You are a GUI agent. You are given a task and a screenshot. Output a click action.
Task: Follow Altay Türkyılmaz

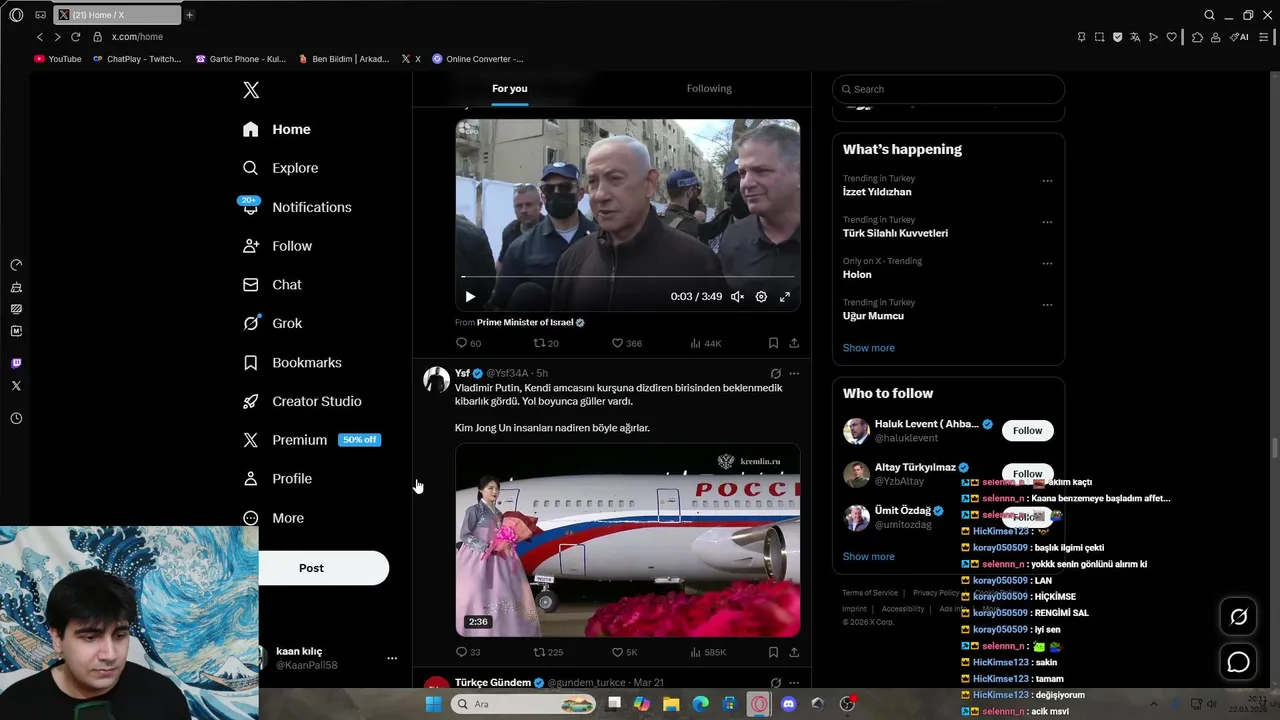[1027, 472]
